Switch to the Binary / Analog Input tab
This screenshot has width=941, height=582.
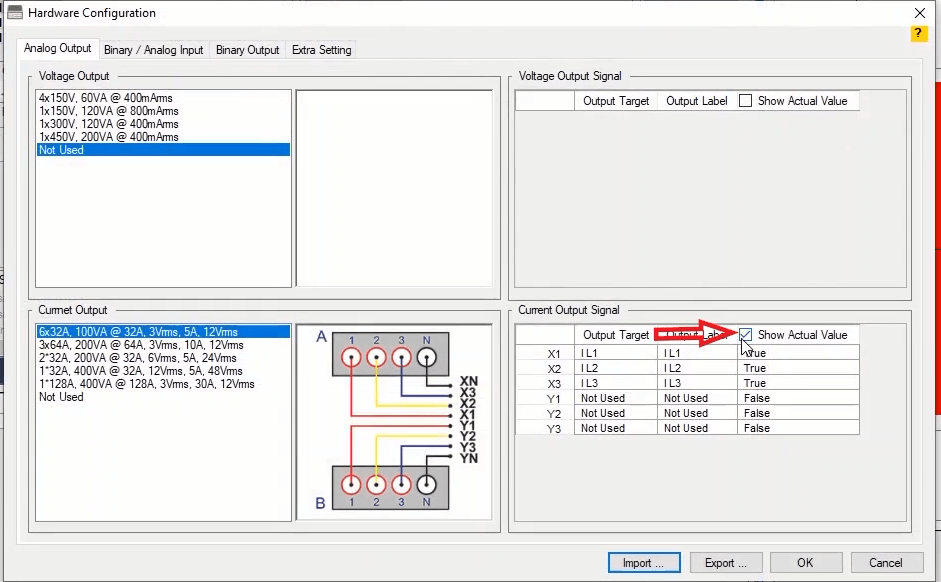(153, 50)
